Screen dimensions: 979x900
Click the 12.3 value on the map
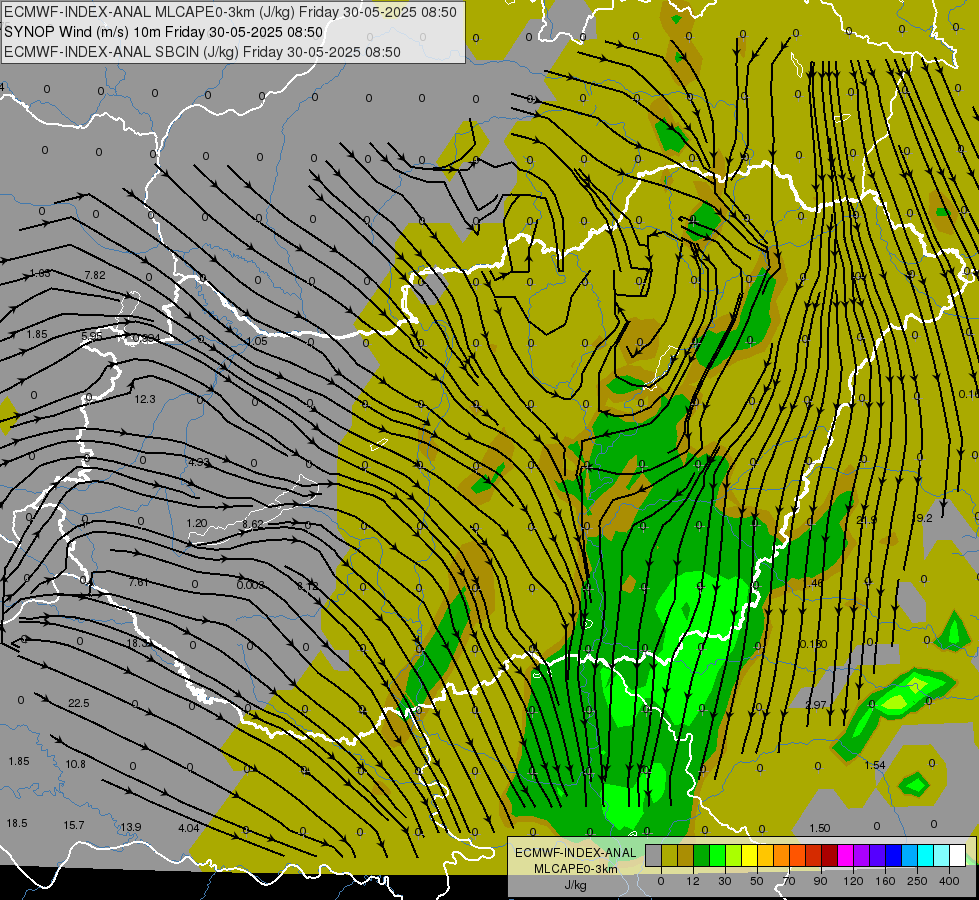click(x=145, y=399)
